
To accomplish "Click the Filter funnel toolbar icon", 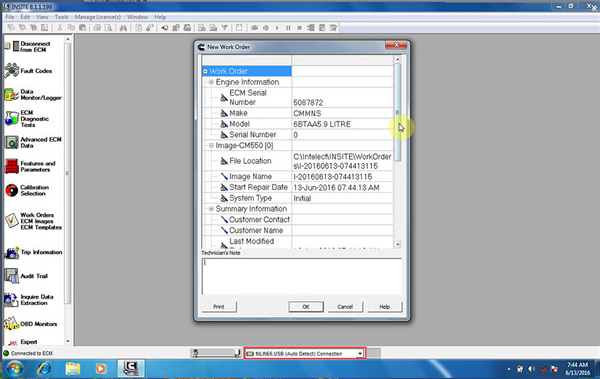I will [225, 28].
